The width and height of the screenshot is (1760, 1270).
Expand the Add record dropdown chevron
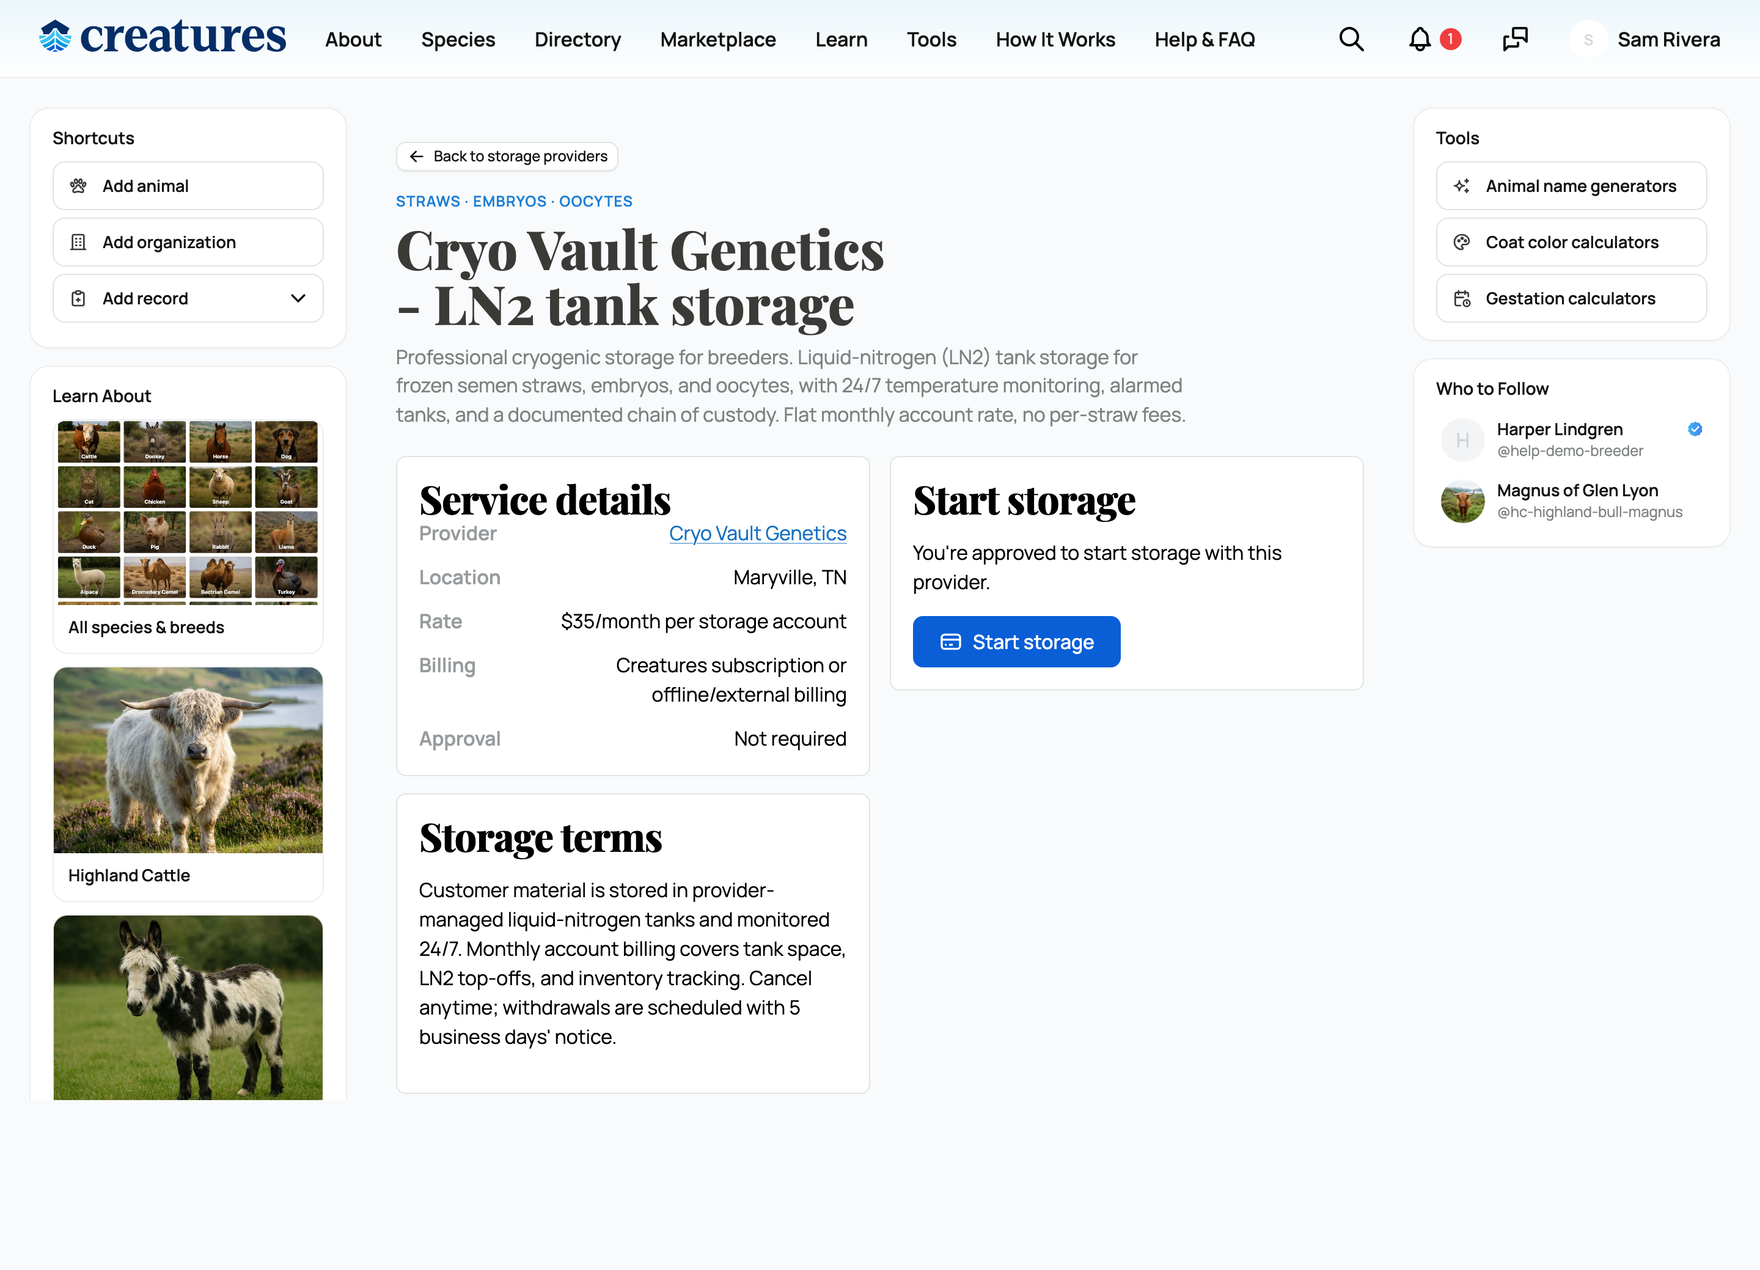point(298,298)
